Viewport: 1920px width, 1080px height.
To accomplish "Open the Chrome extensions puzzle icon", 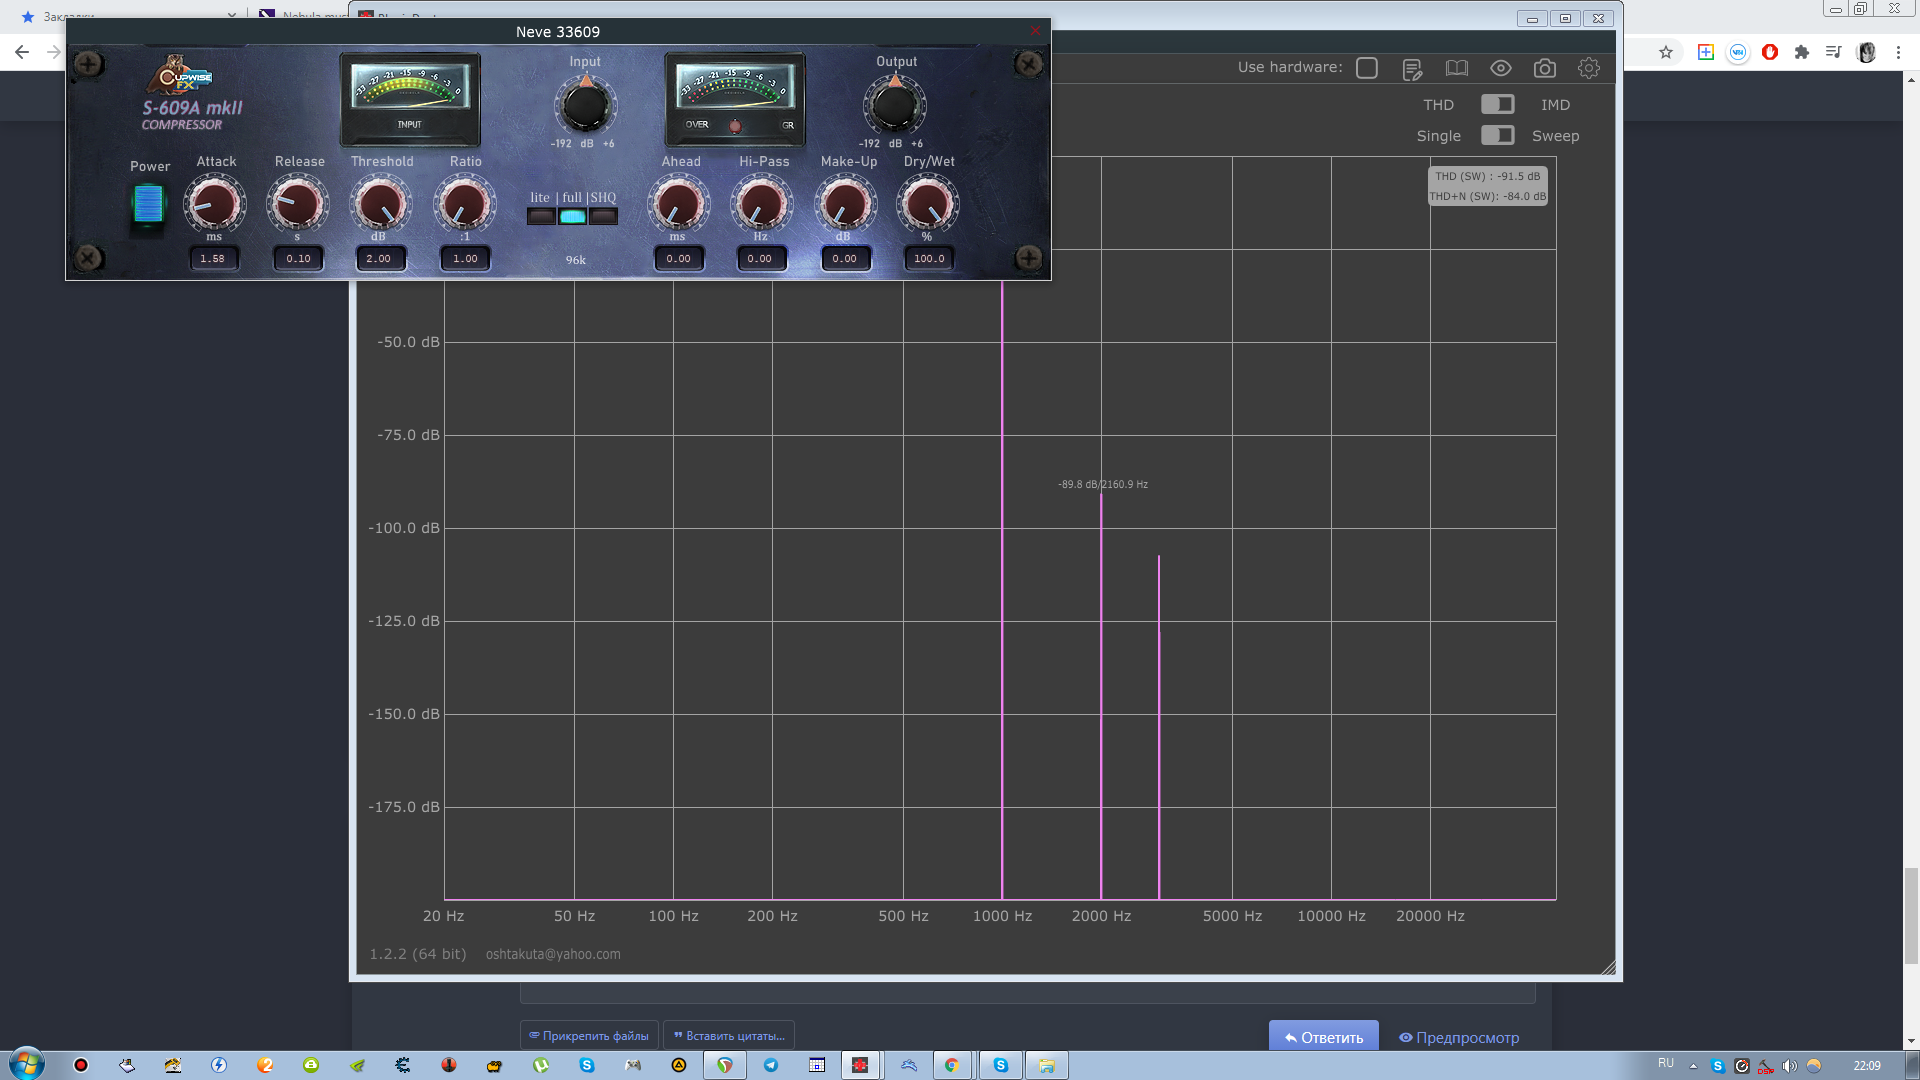I will pos(1802,52).
